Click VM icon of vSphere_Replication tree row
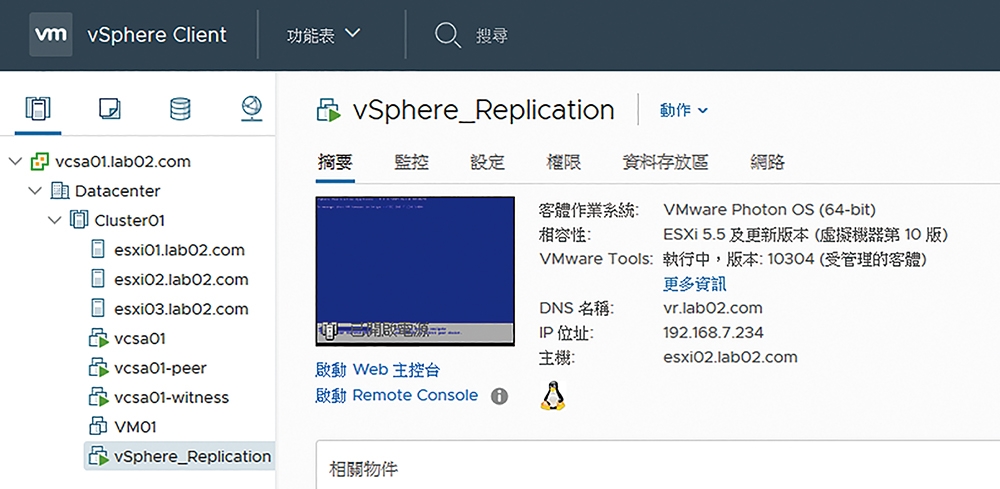Image resolution: width=1000 pixels, height=489 pixels. point(99,456)
